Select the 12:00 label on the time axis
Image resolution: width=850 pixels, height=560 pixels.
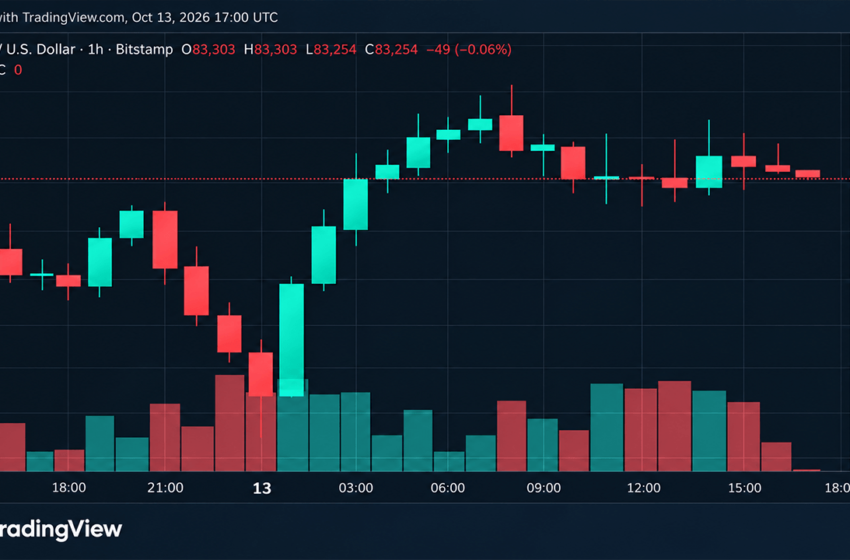643,488
